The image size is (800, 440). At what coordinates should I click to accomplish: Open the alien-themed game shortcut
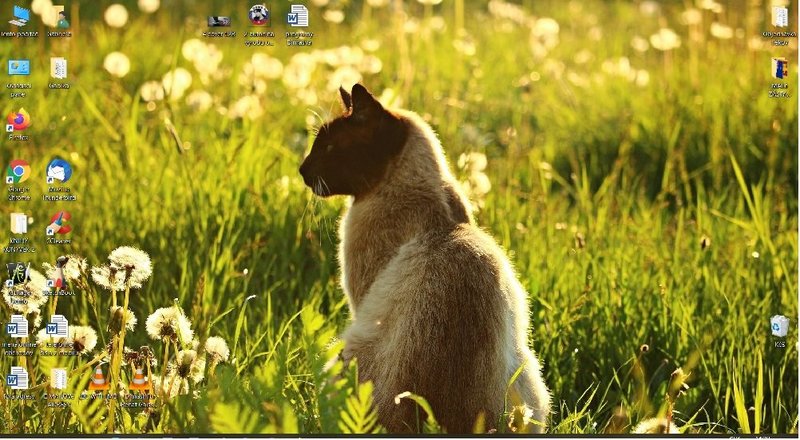tap(18, 275)
